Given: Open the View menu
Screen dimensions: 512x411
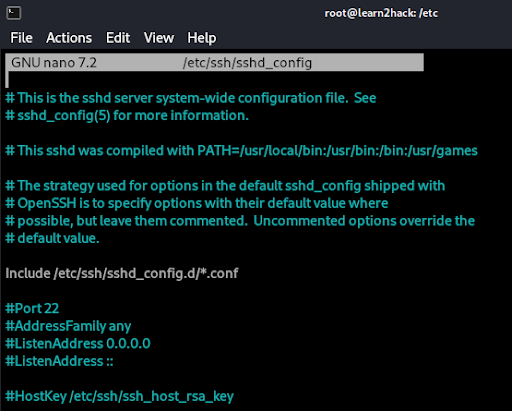Looking at the screenshot, I should [x=159, y=38].
